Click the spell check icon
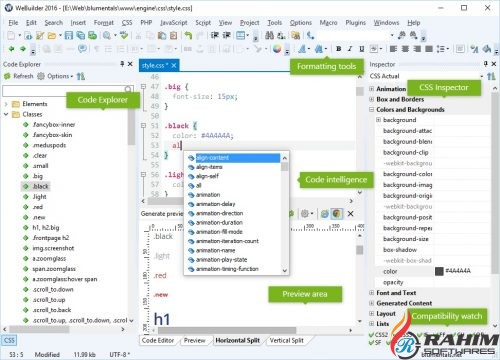The width and height of the screenshot is (500, 360). [124, 35]
